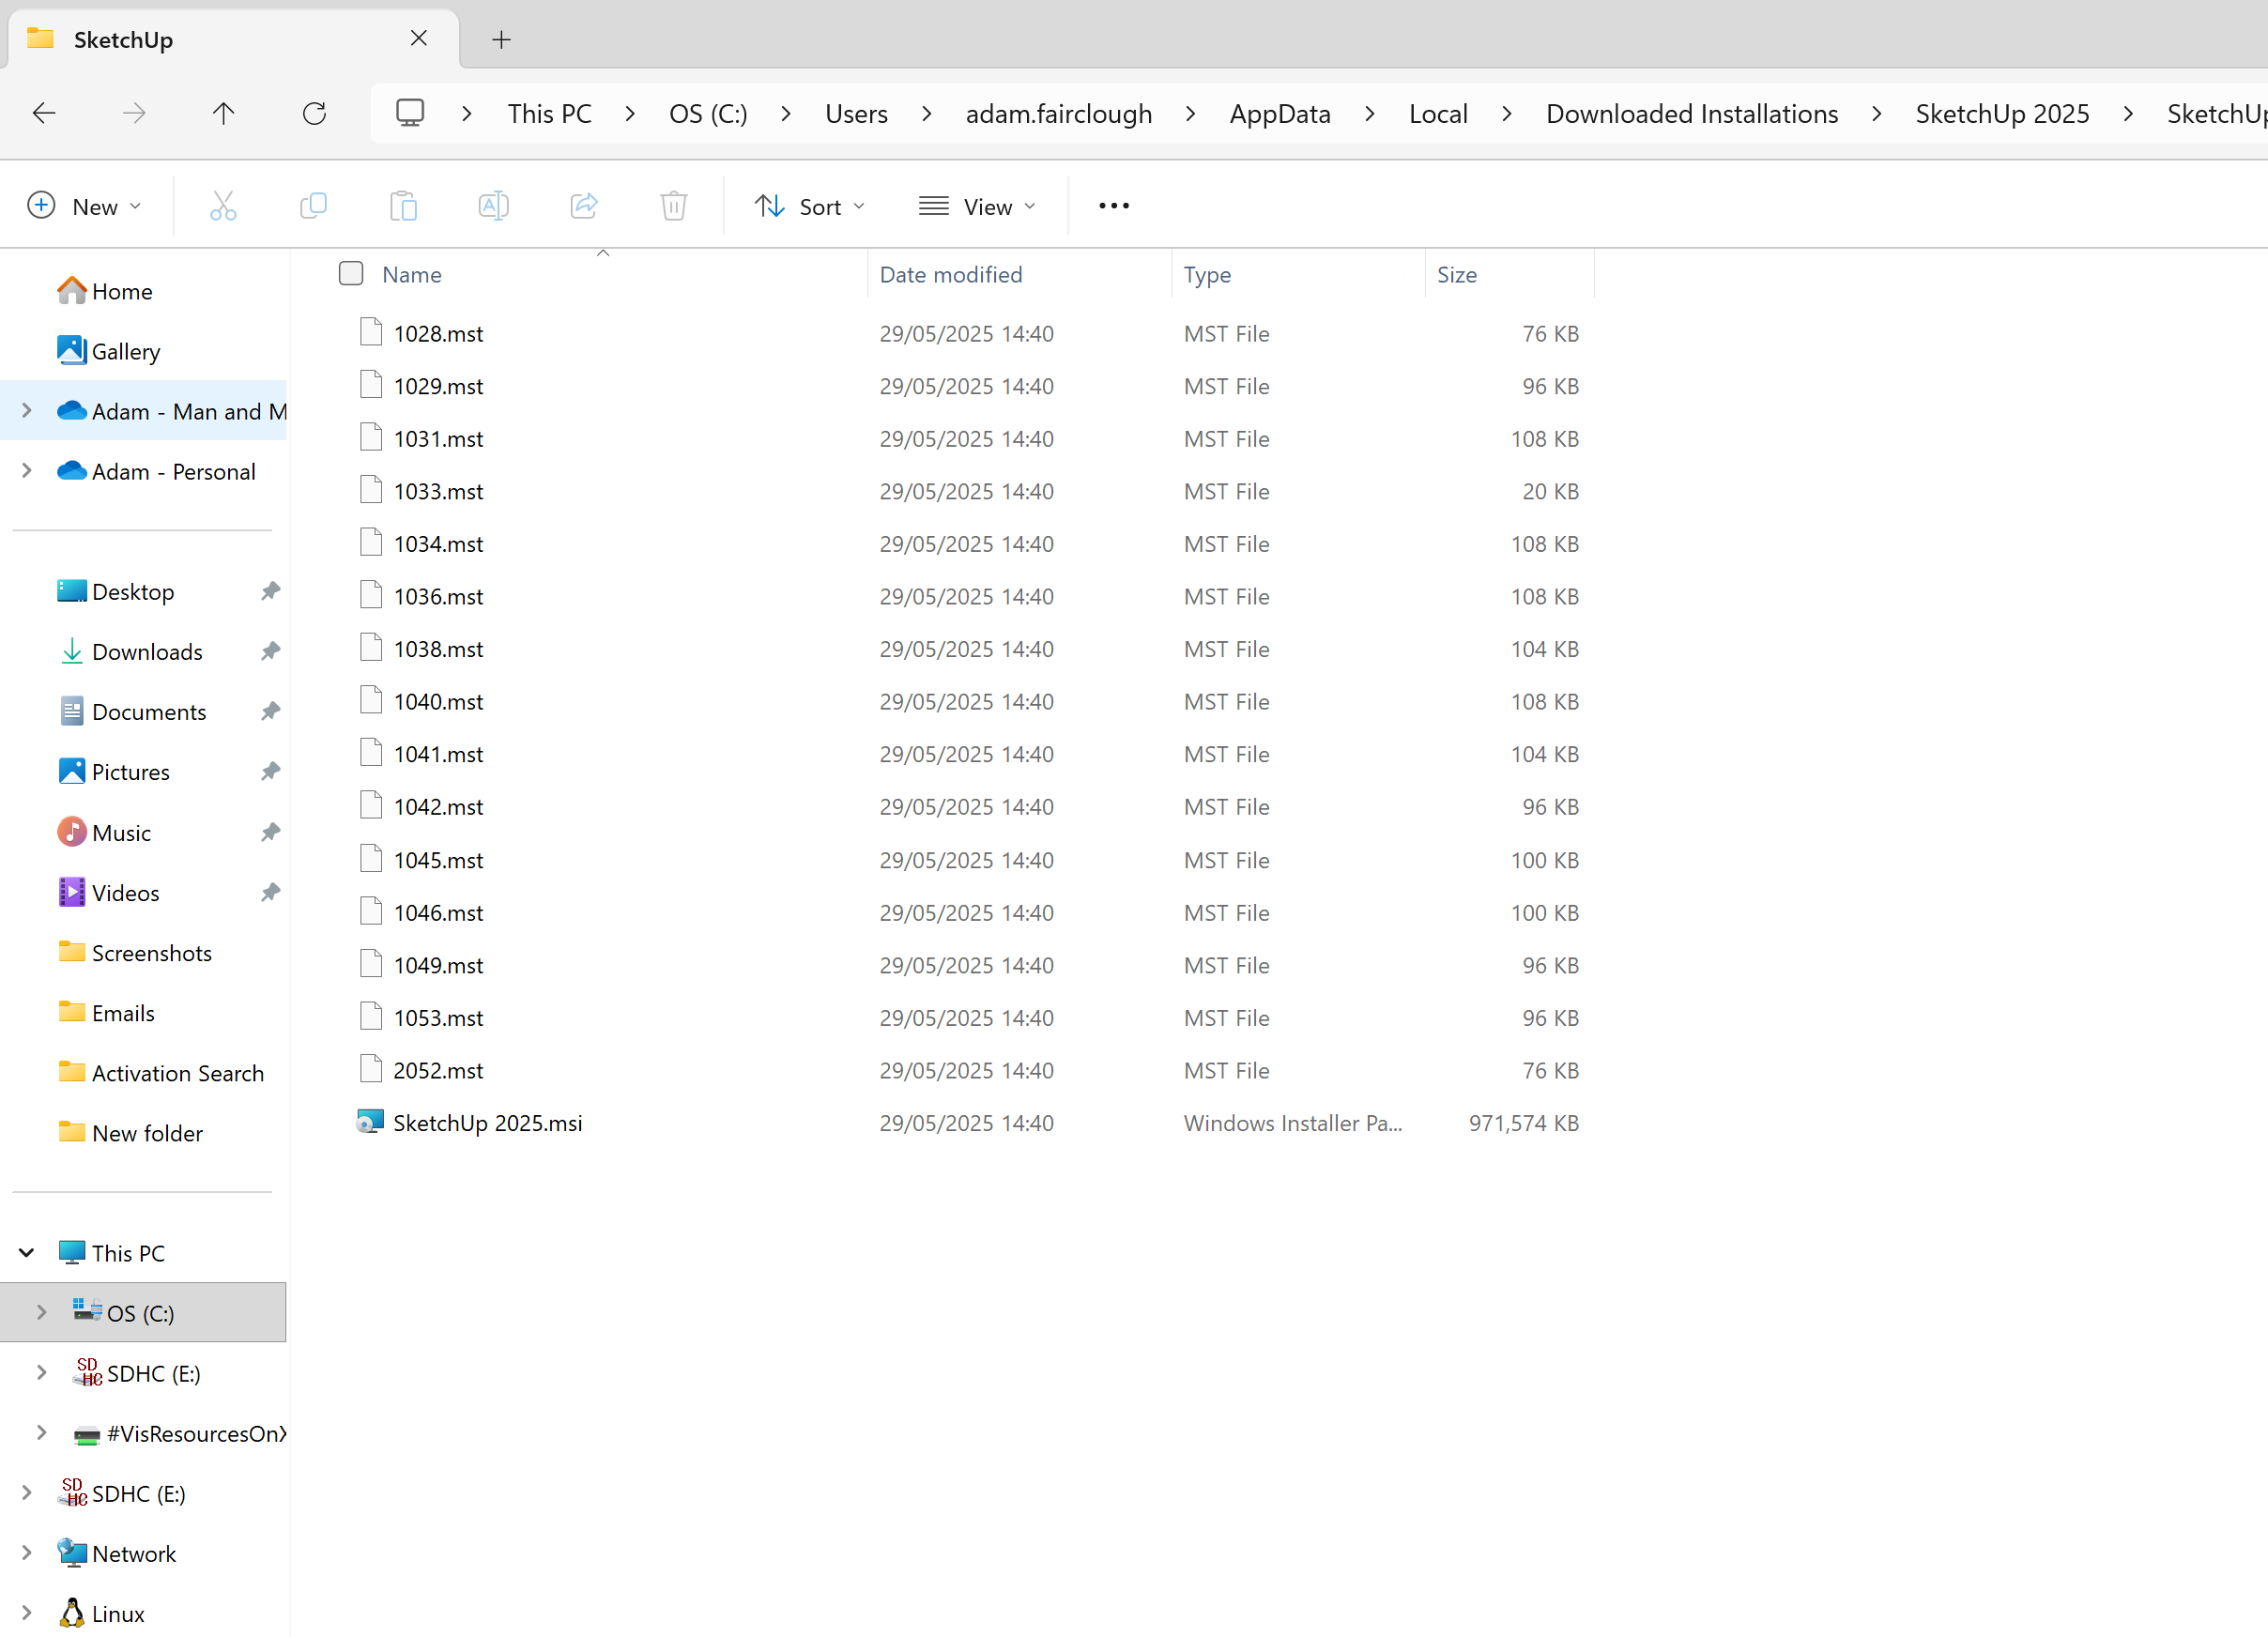Unpin Downloads using its pin icon
The image size is (2268, 1637).
pyautogui.click(x=270, y=651)
